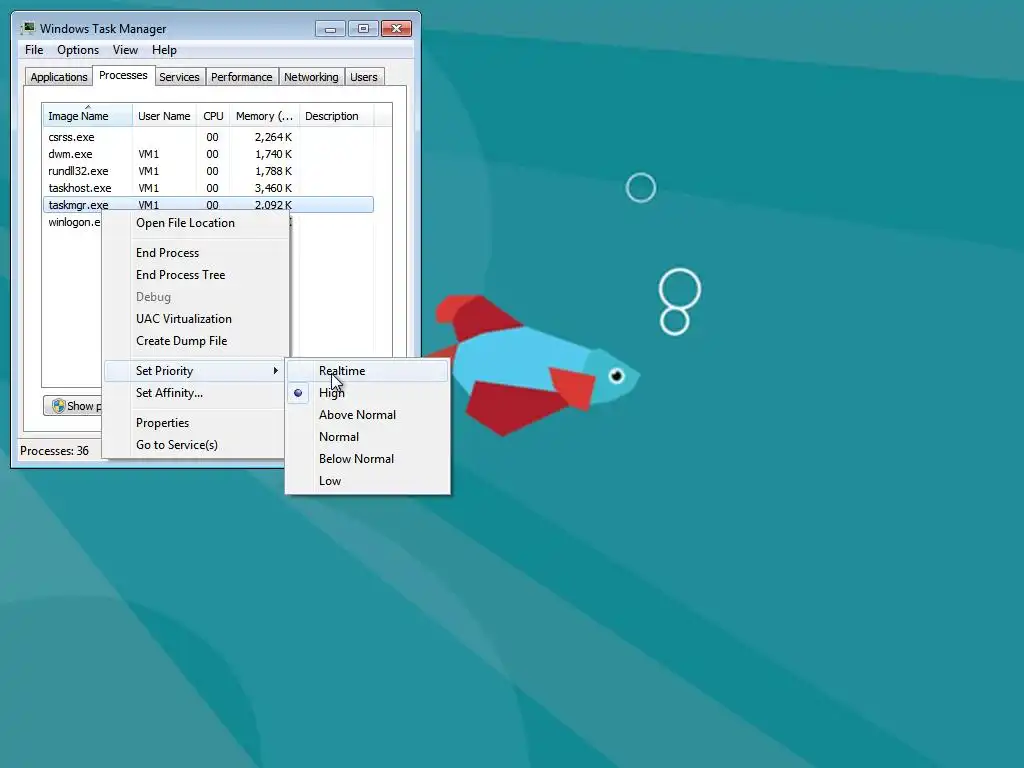Screen dimensions: 1024x768
Task: Sort by Memory column header
Action: (264, 116)
